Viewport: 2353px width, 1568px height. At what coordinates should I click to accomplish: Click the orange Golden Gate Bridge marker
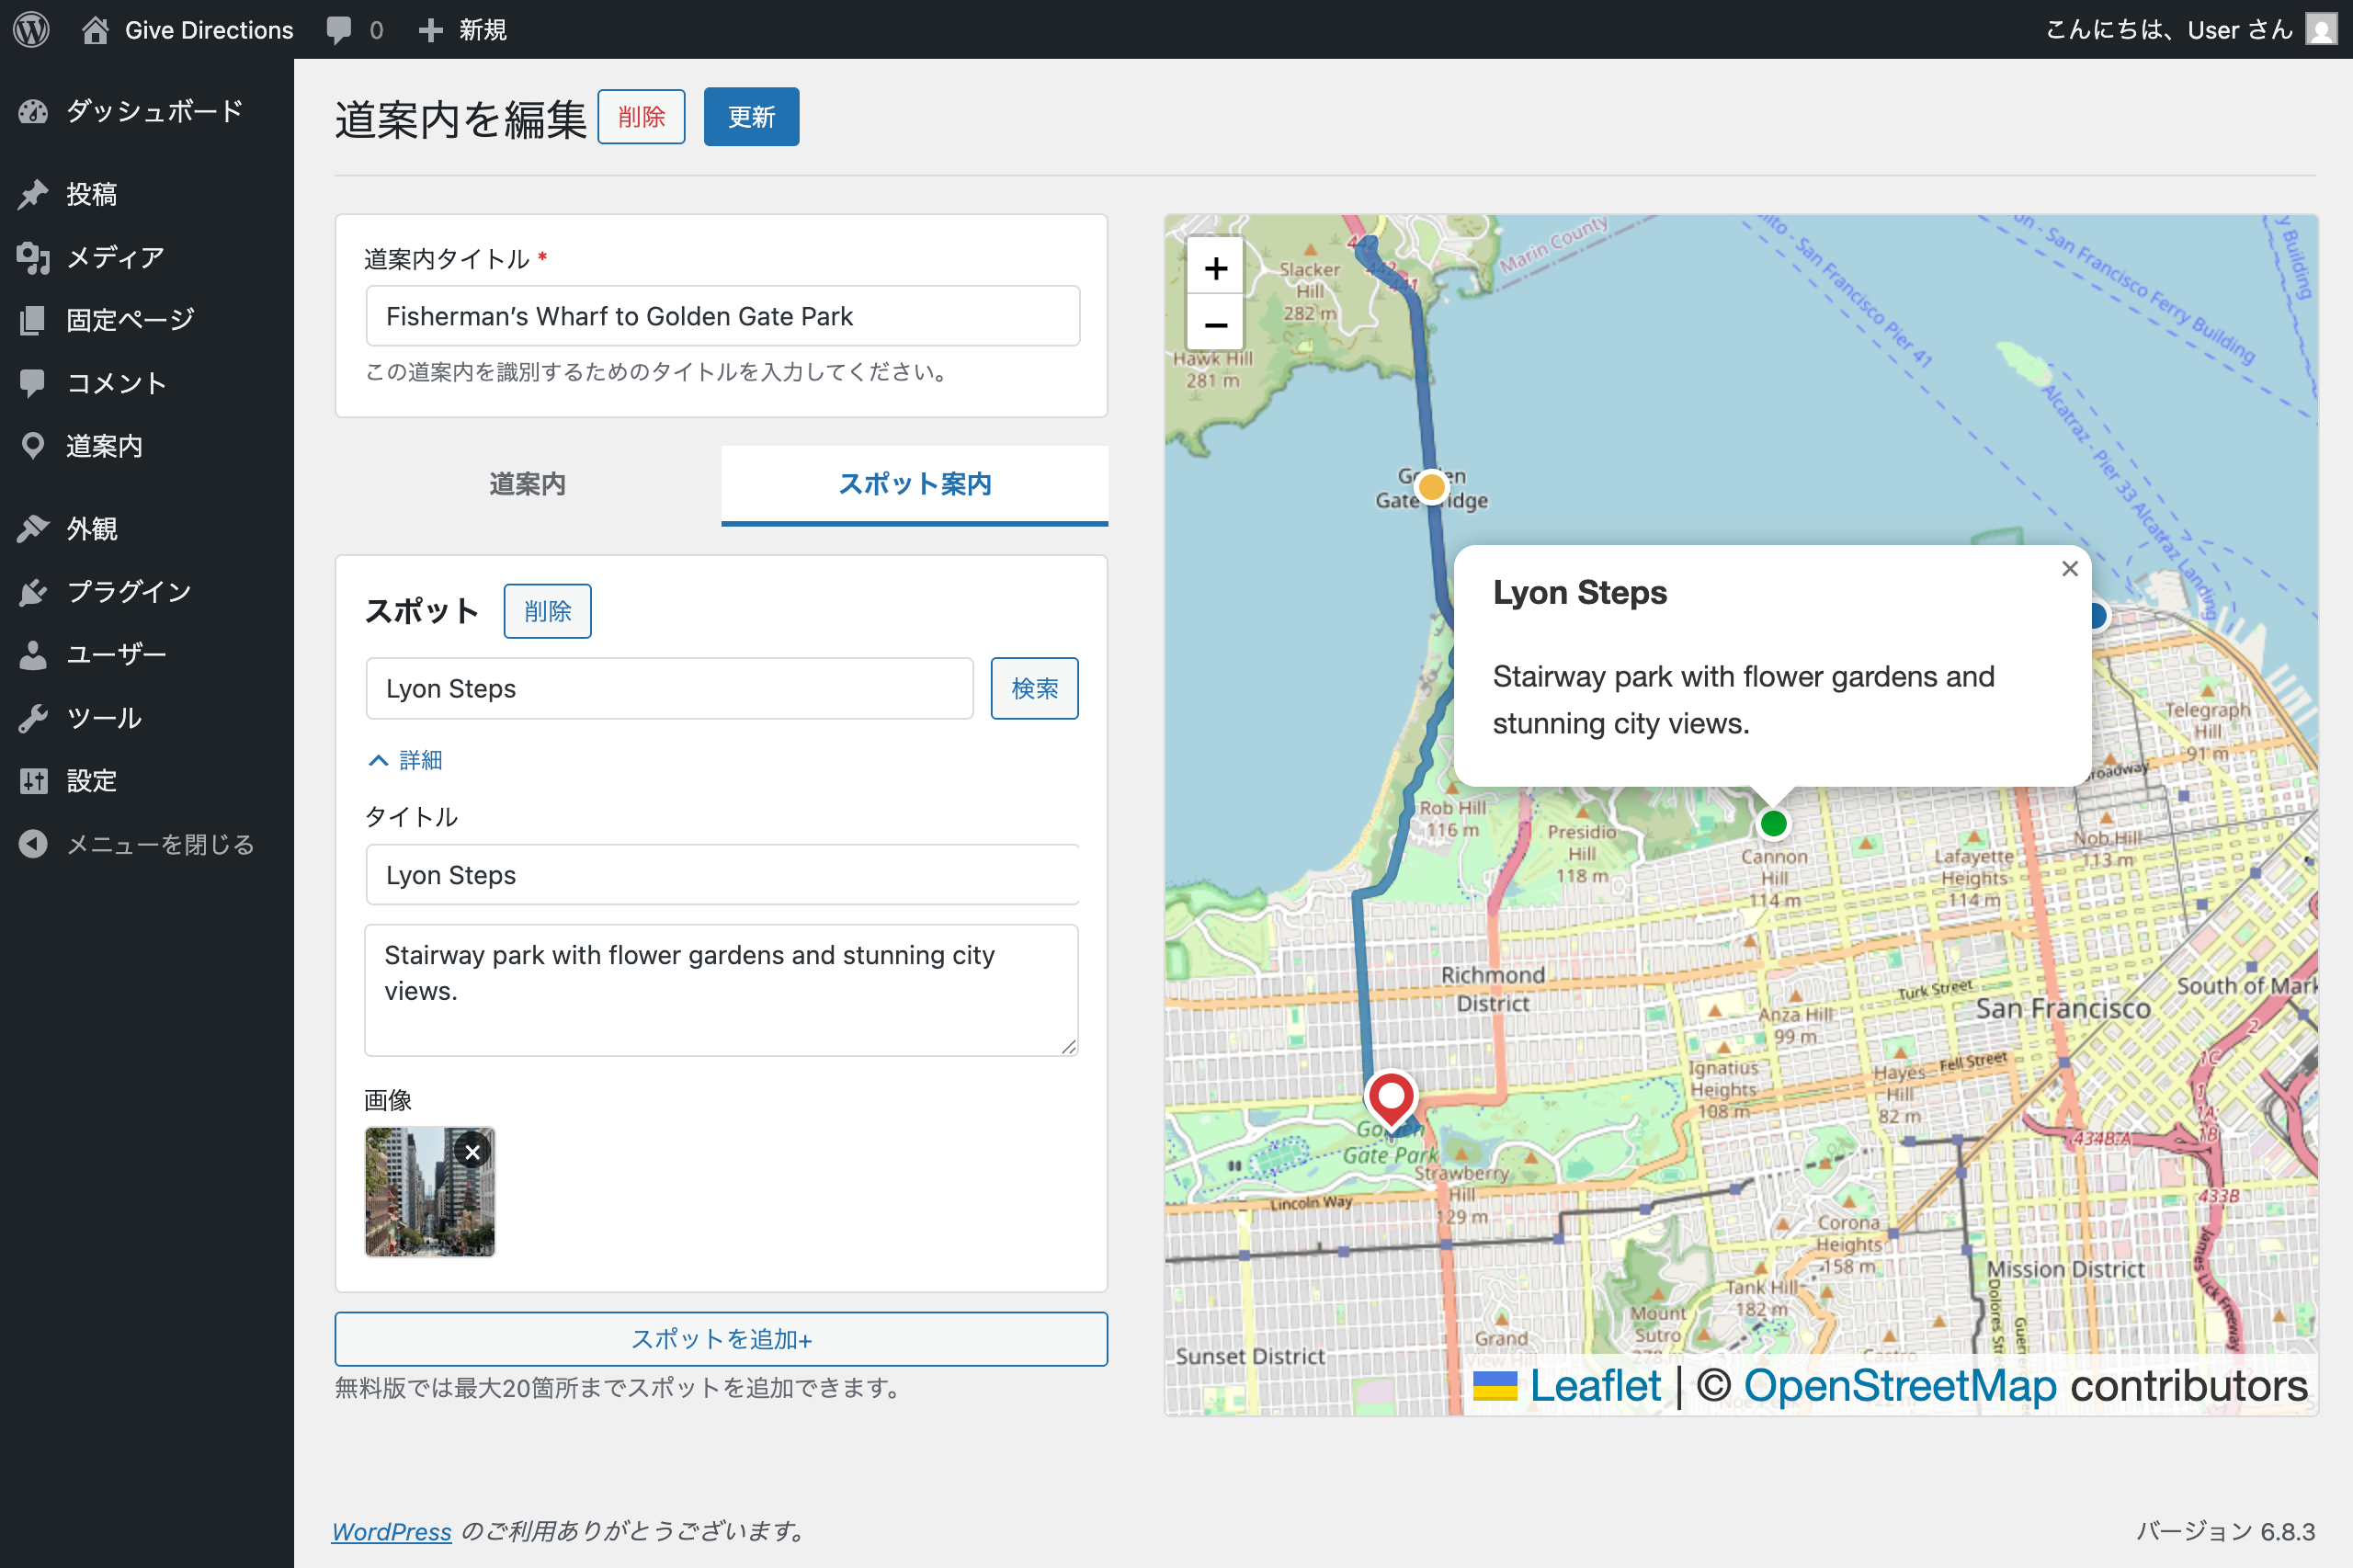[x=1431, y=487]
